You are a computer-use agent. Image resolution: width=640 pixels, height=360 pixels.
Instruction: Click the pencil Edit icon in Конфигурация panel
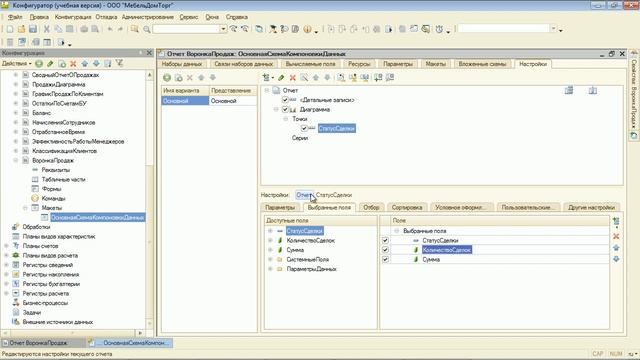(50, 64)
